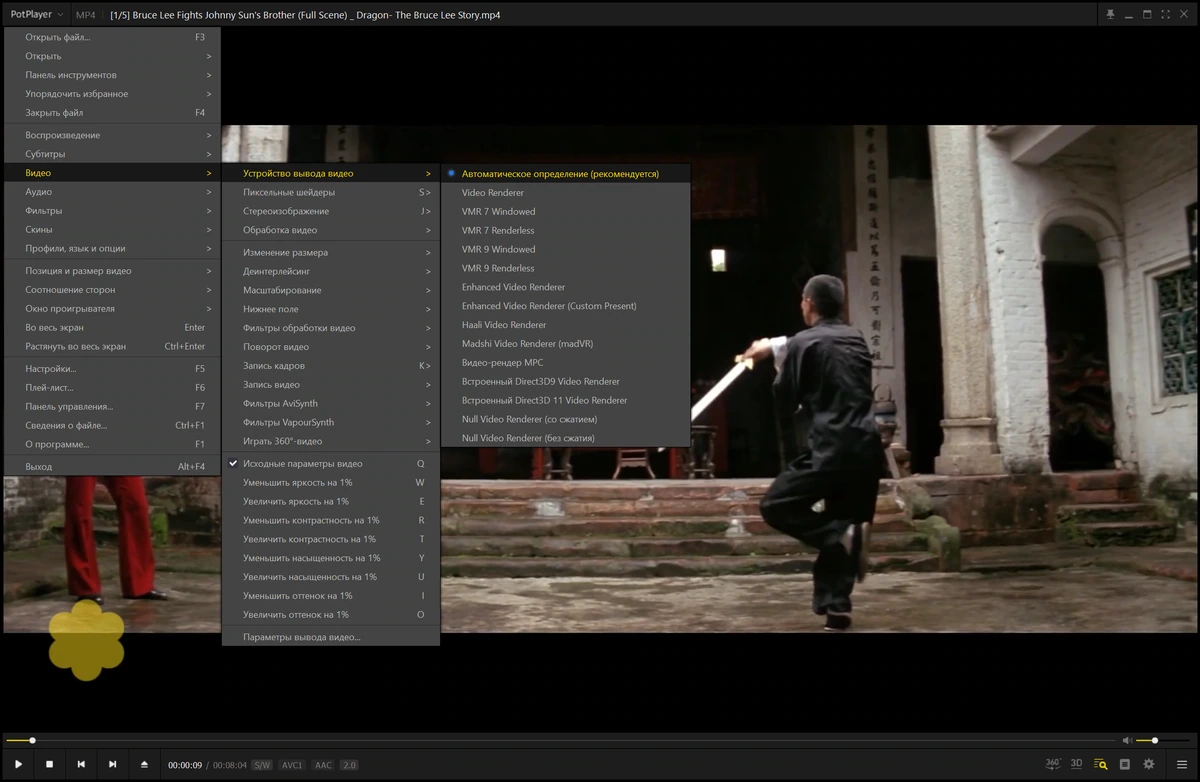The image size is (1200, 782).
Task: Click the S/W decoder indicator
Action: point(262,765)
